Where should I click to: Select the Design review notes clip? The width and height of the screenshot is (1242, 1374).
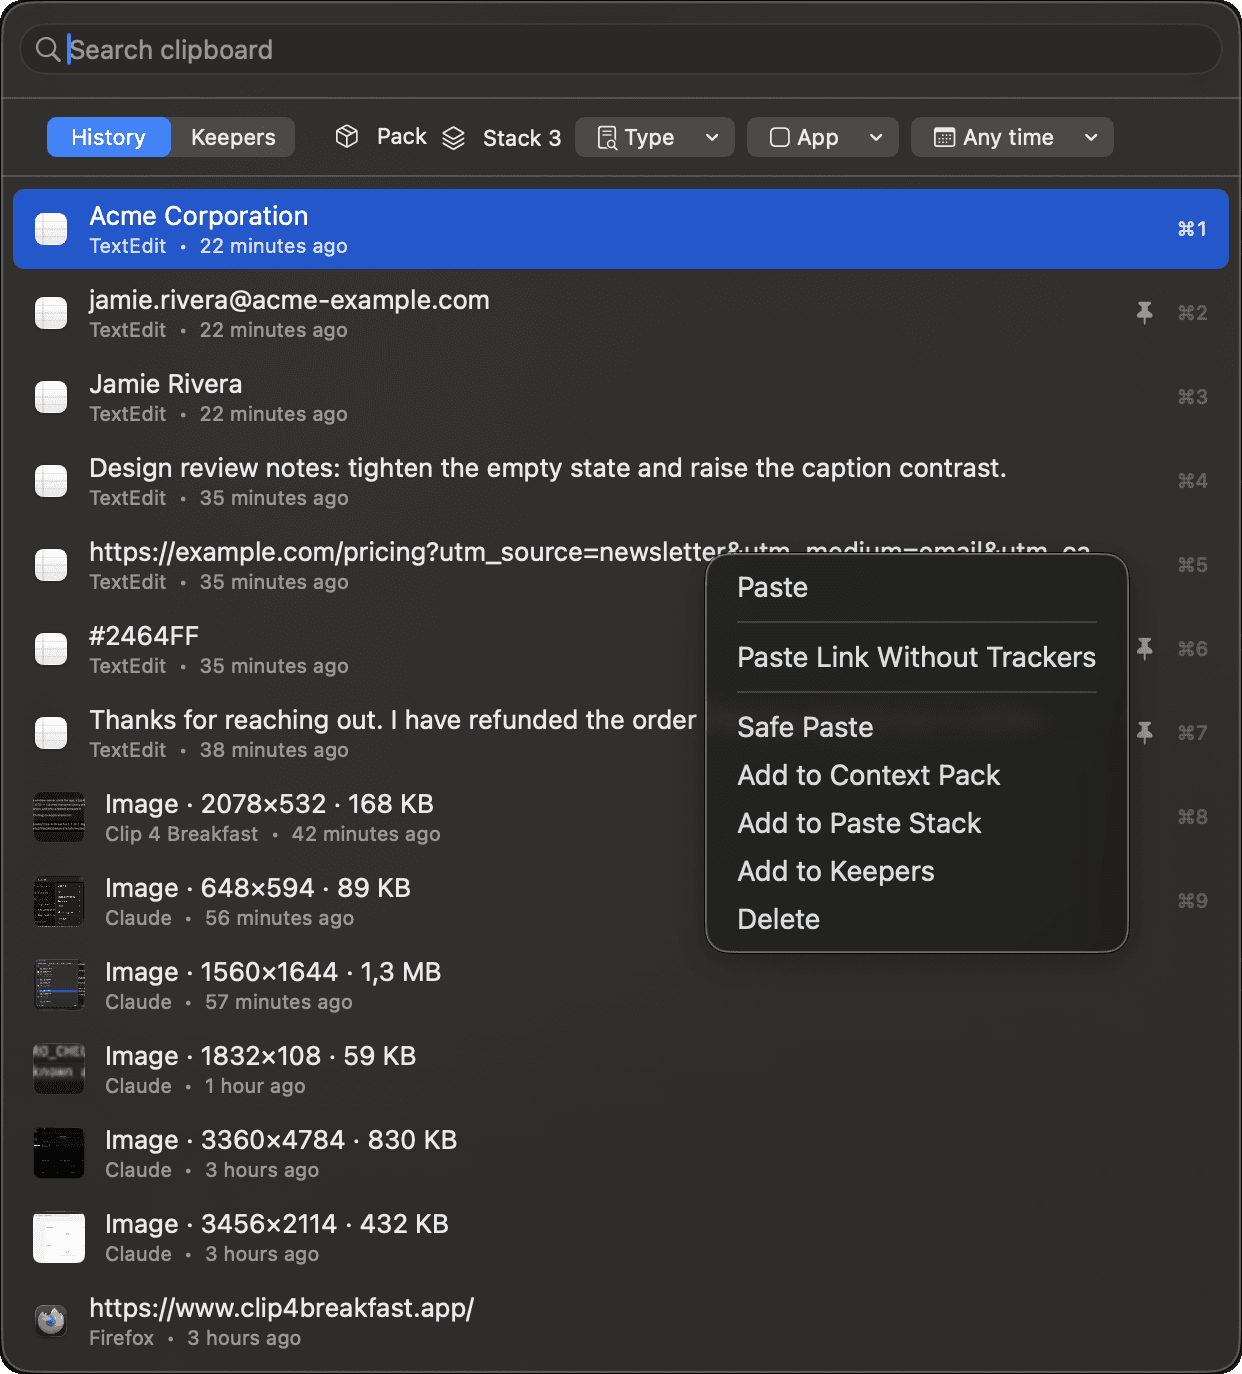click(621, 481)
